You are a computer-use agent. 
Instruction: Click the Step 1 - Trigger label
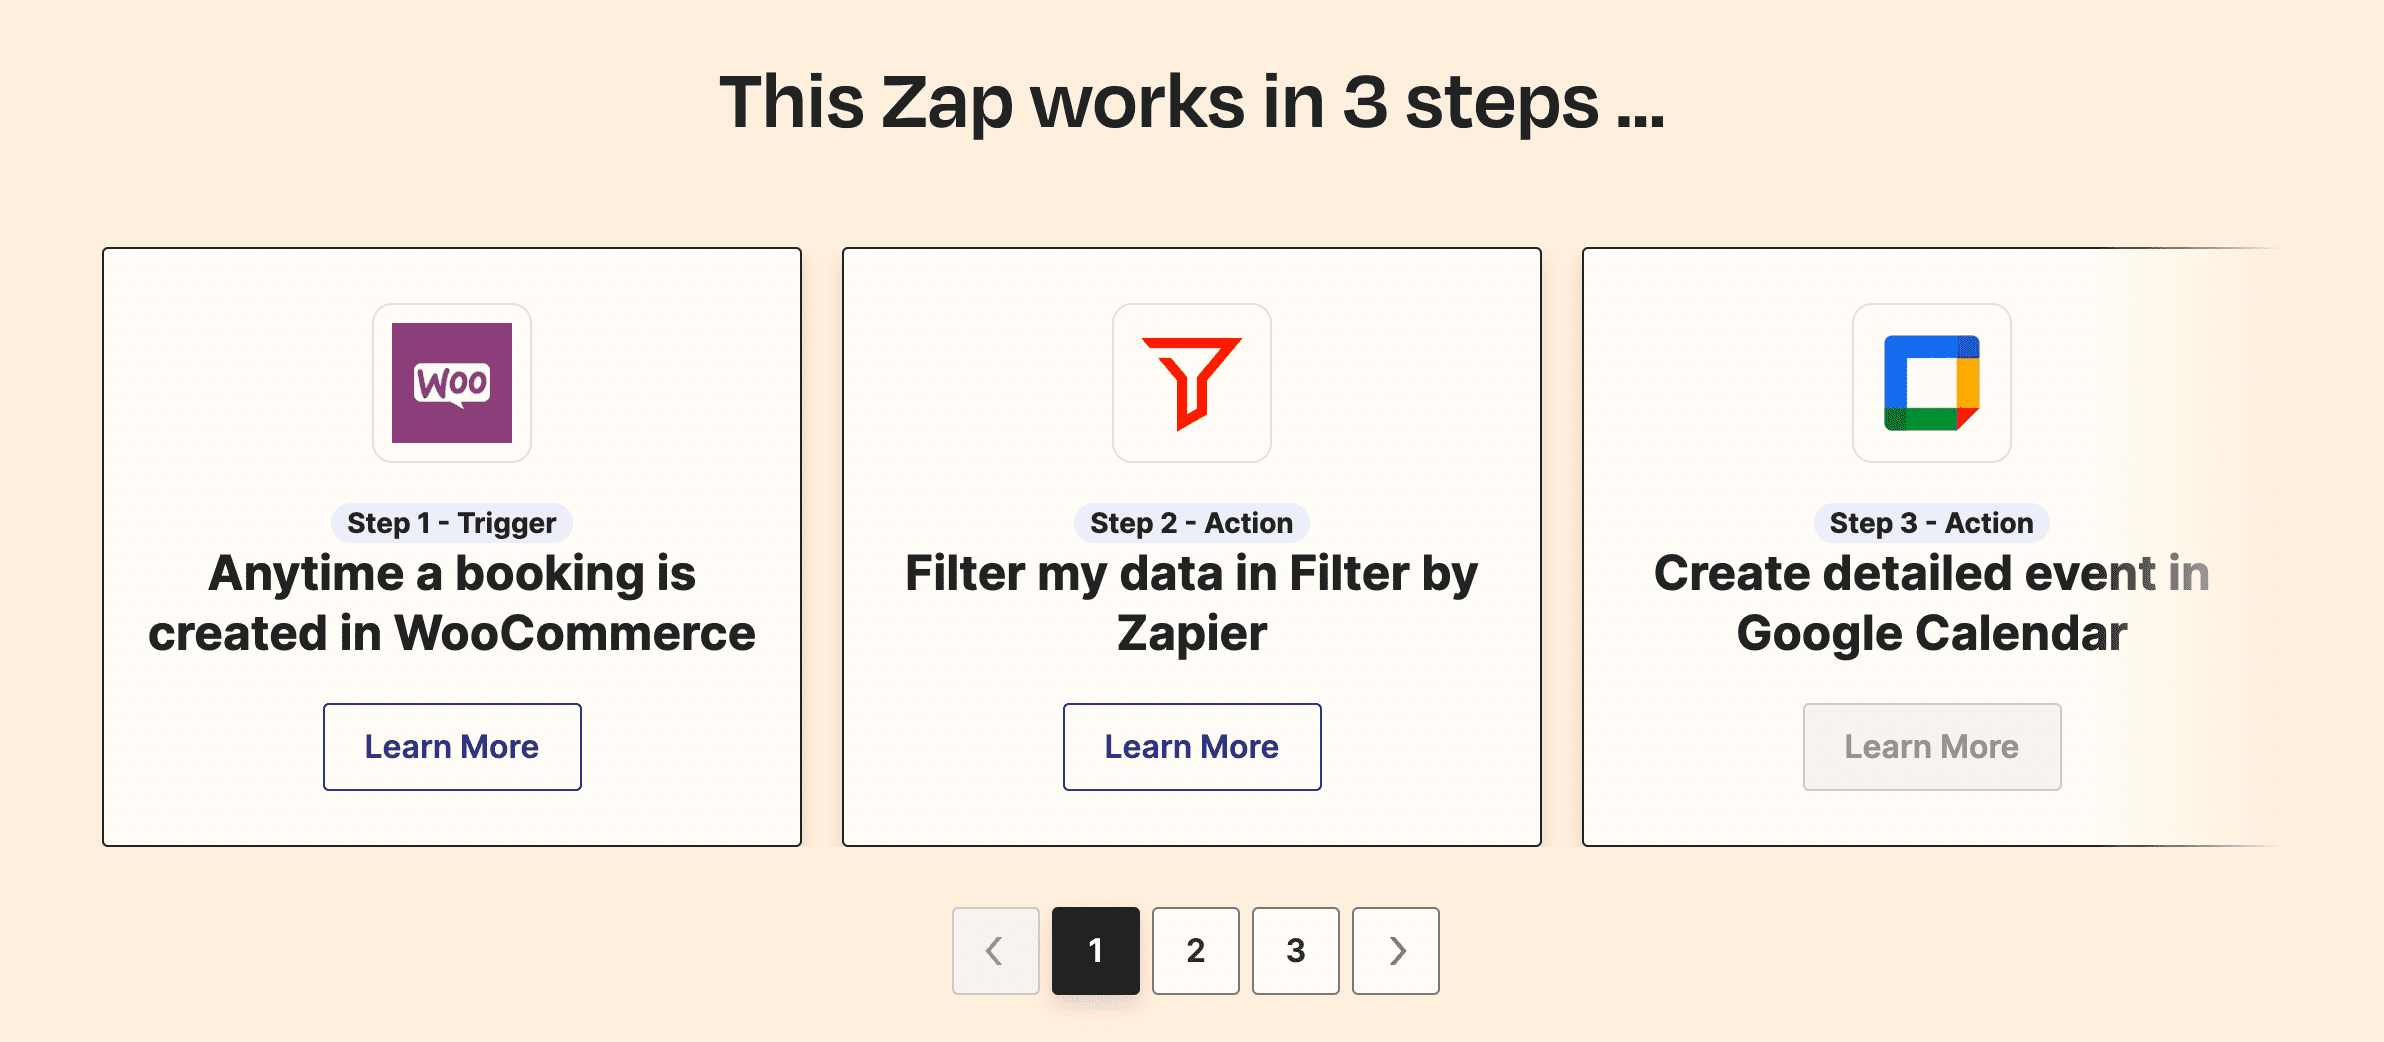[452, 523]
